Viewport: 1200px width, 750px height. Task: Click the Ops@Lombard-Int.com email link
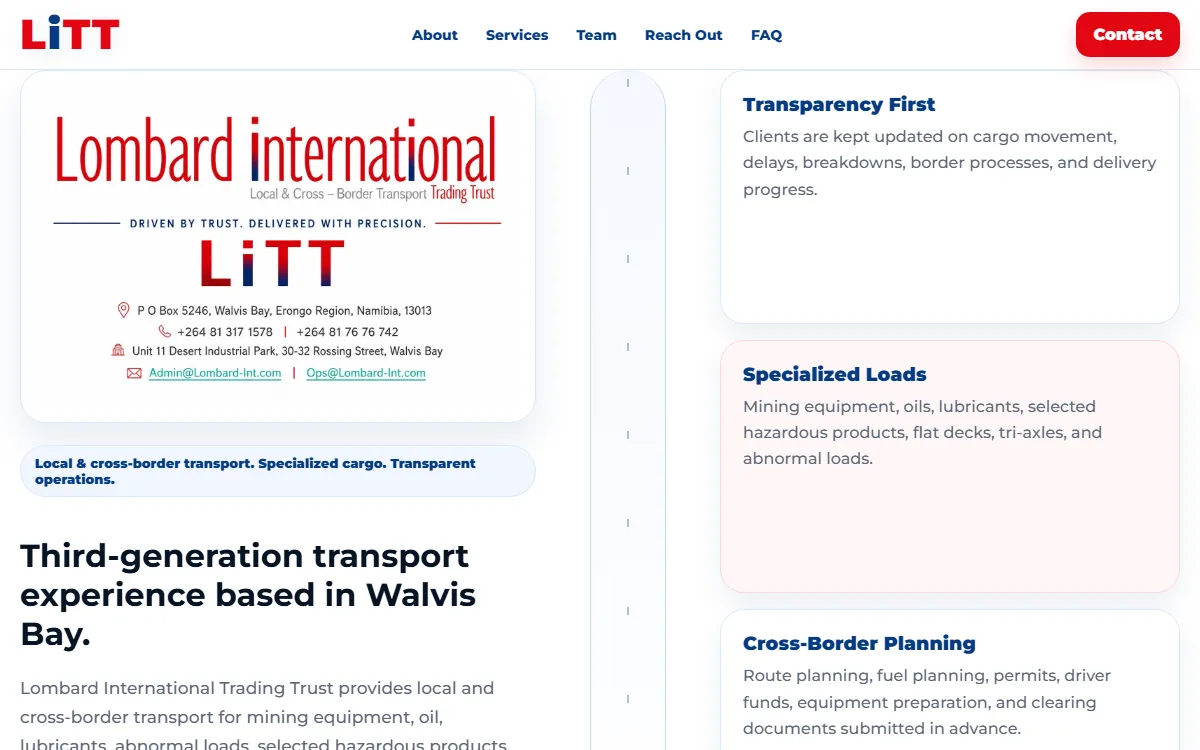[x=366, y=373]
